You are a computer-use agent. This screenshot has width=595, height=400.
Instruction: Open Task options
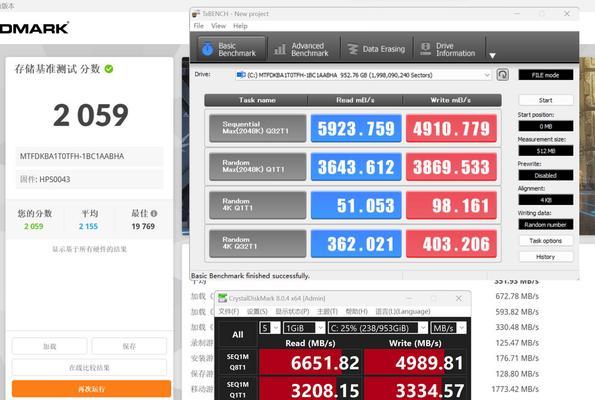click(x=546, y=241)
